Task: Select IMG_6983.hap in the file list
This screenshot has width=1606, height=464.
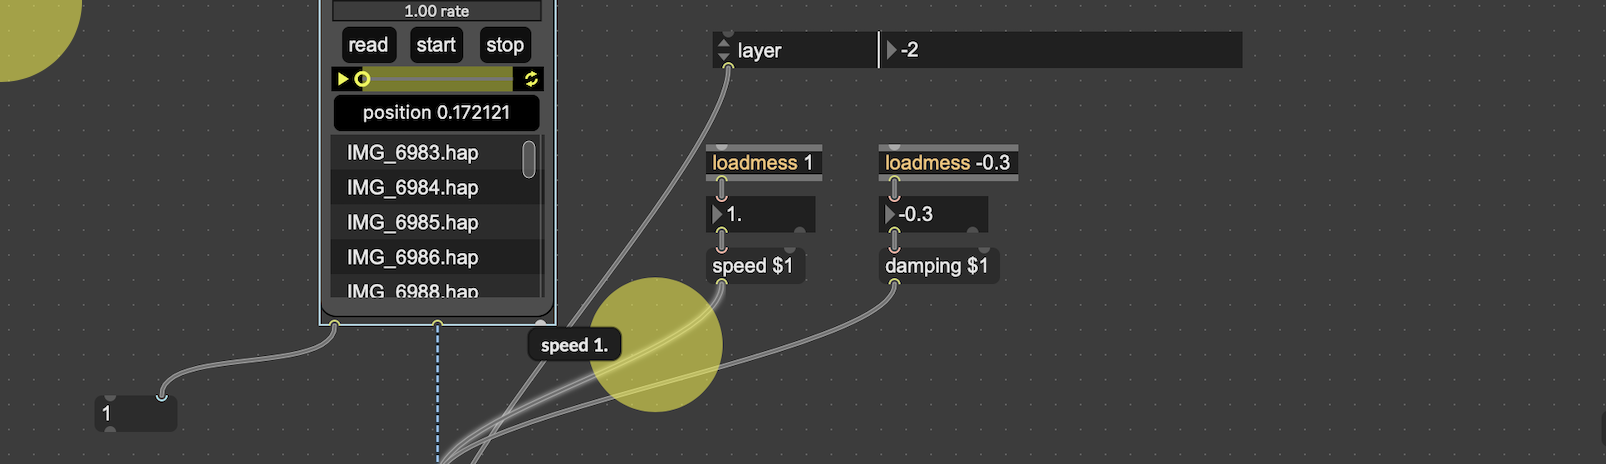Action: coord(412,153)
